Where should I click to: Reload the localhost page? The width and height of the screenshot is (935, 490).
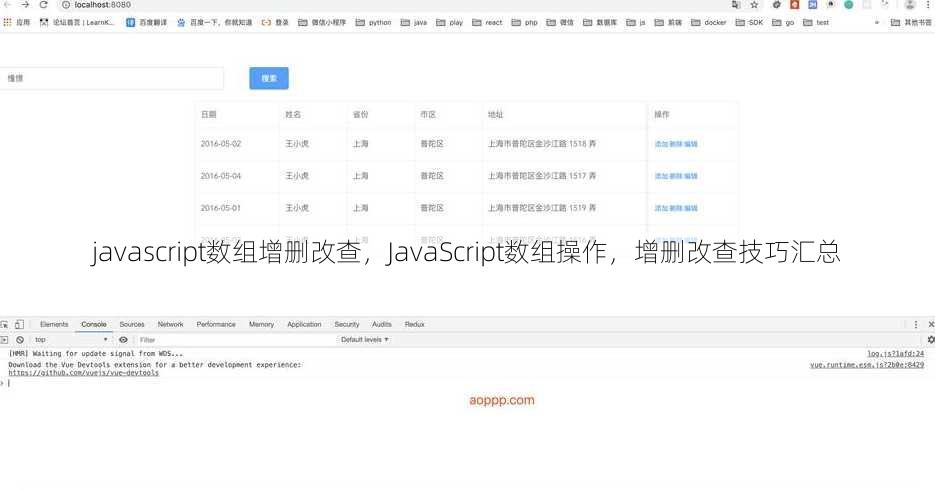pyautogui.click(x=44, y=4)
